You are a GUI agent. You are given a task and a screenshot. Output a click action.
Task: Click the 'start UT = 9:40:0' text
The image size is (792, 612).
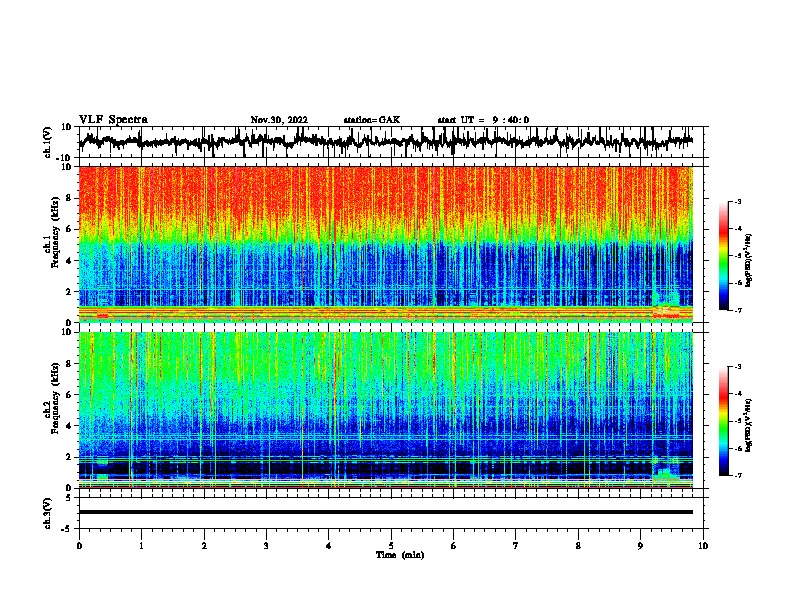[x=483, y=120]
